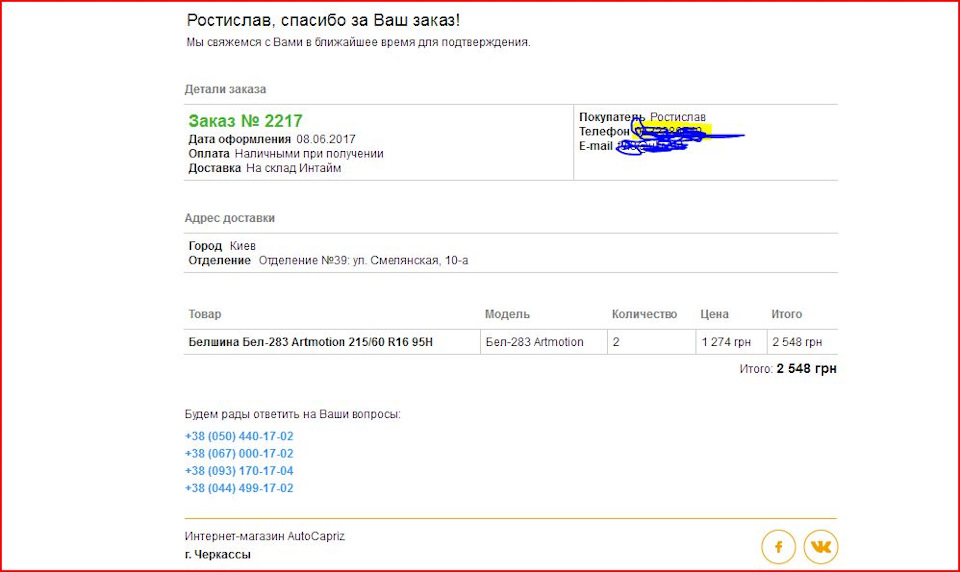Select product name 'Белшина Бел-283 Artmotion 215/60 R16 95H'

(x=310, y=342)
